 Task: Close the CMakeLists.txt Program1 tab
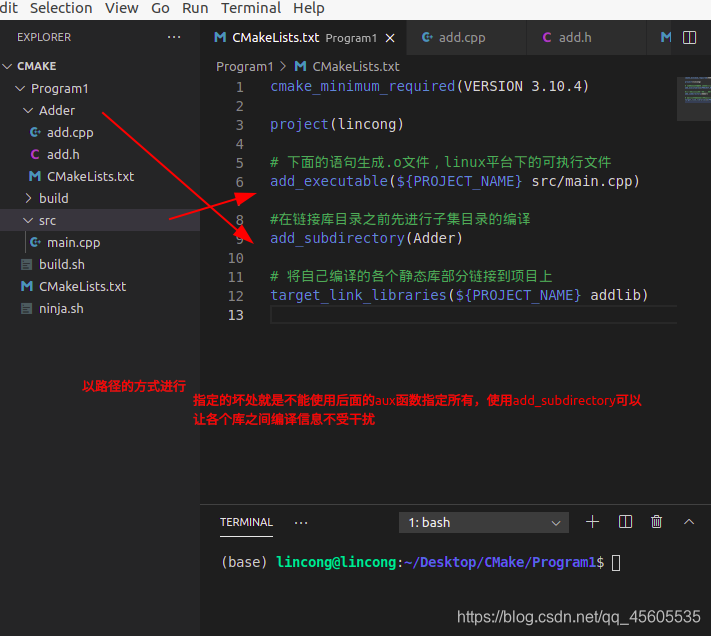click(390, 38)
